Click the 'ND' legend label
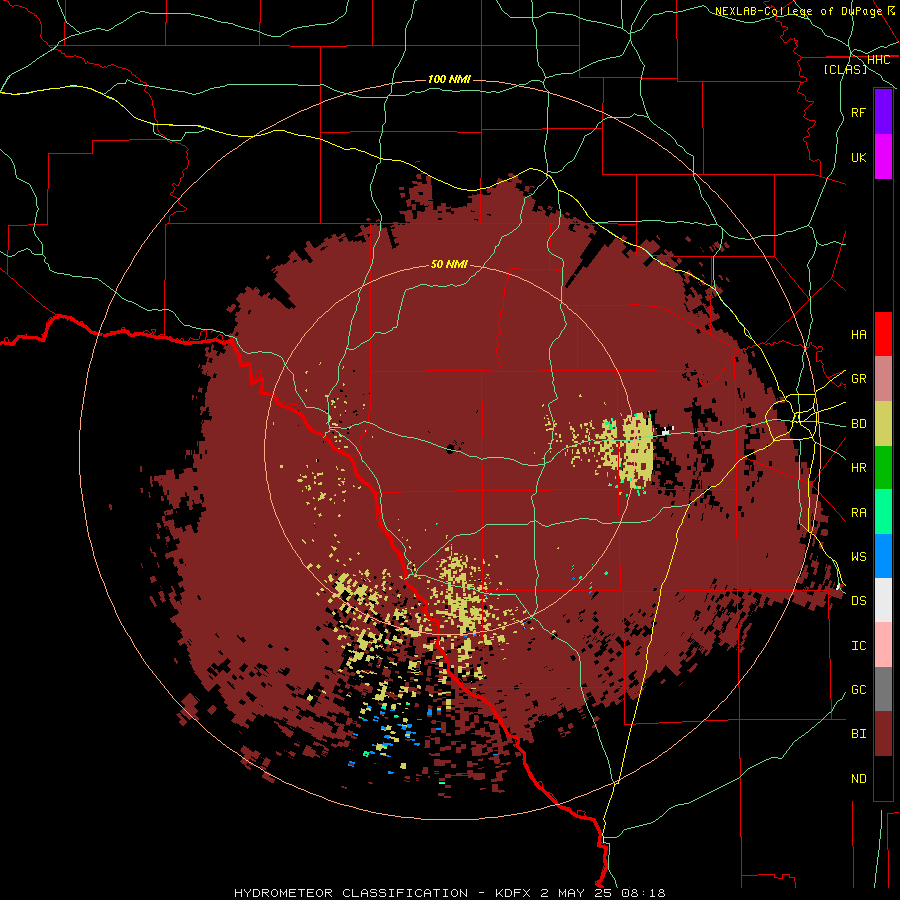Viewport: 900px width, 900px height. 858,779
